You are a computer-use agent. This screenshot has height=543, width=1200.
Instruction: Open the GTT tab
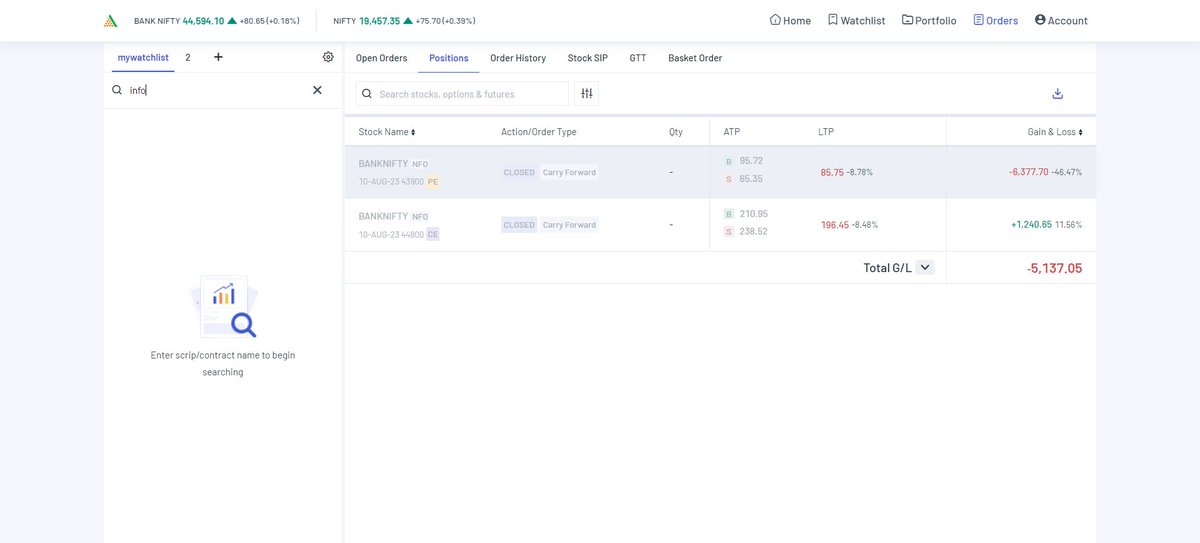click(x=638, y=58)
